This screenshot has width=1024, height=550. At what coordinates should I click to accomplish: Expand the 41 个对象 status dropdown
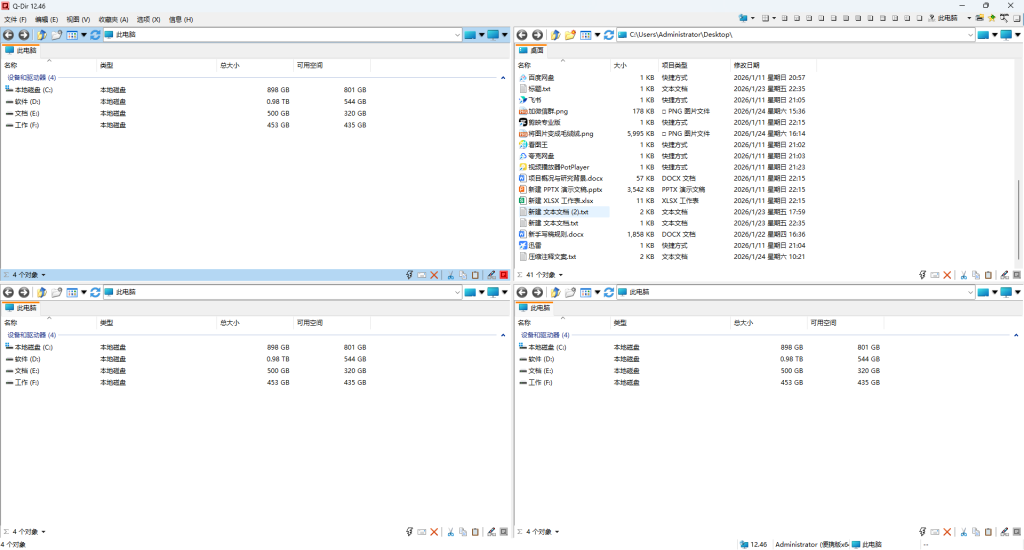(x=561, y=274)
